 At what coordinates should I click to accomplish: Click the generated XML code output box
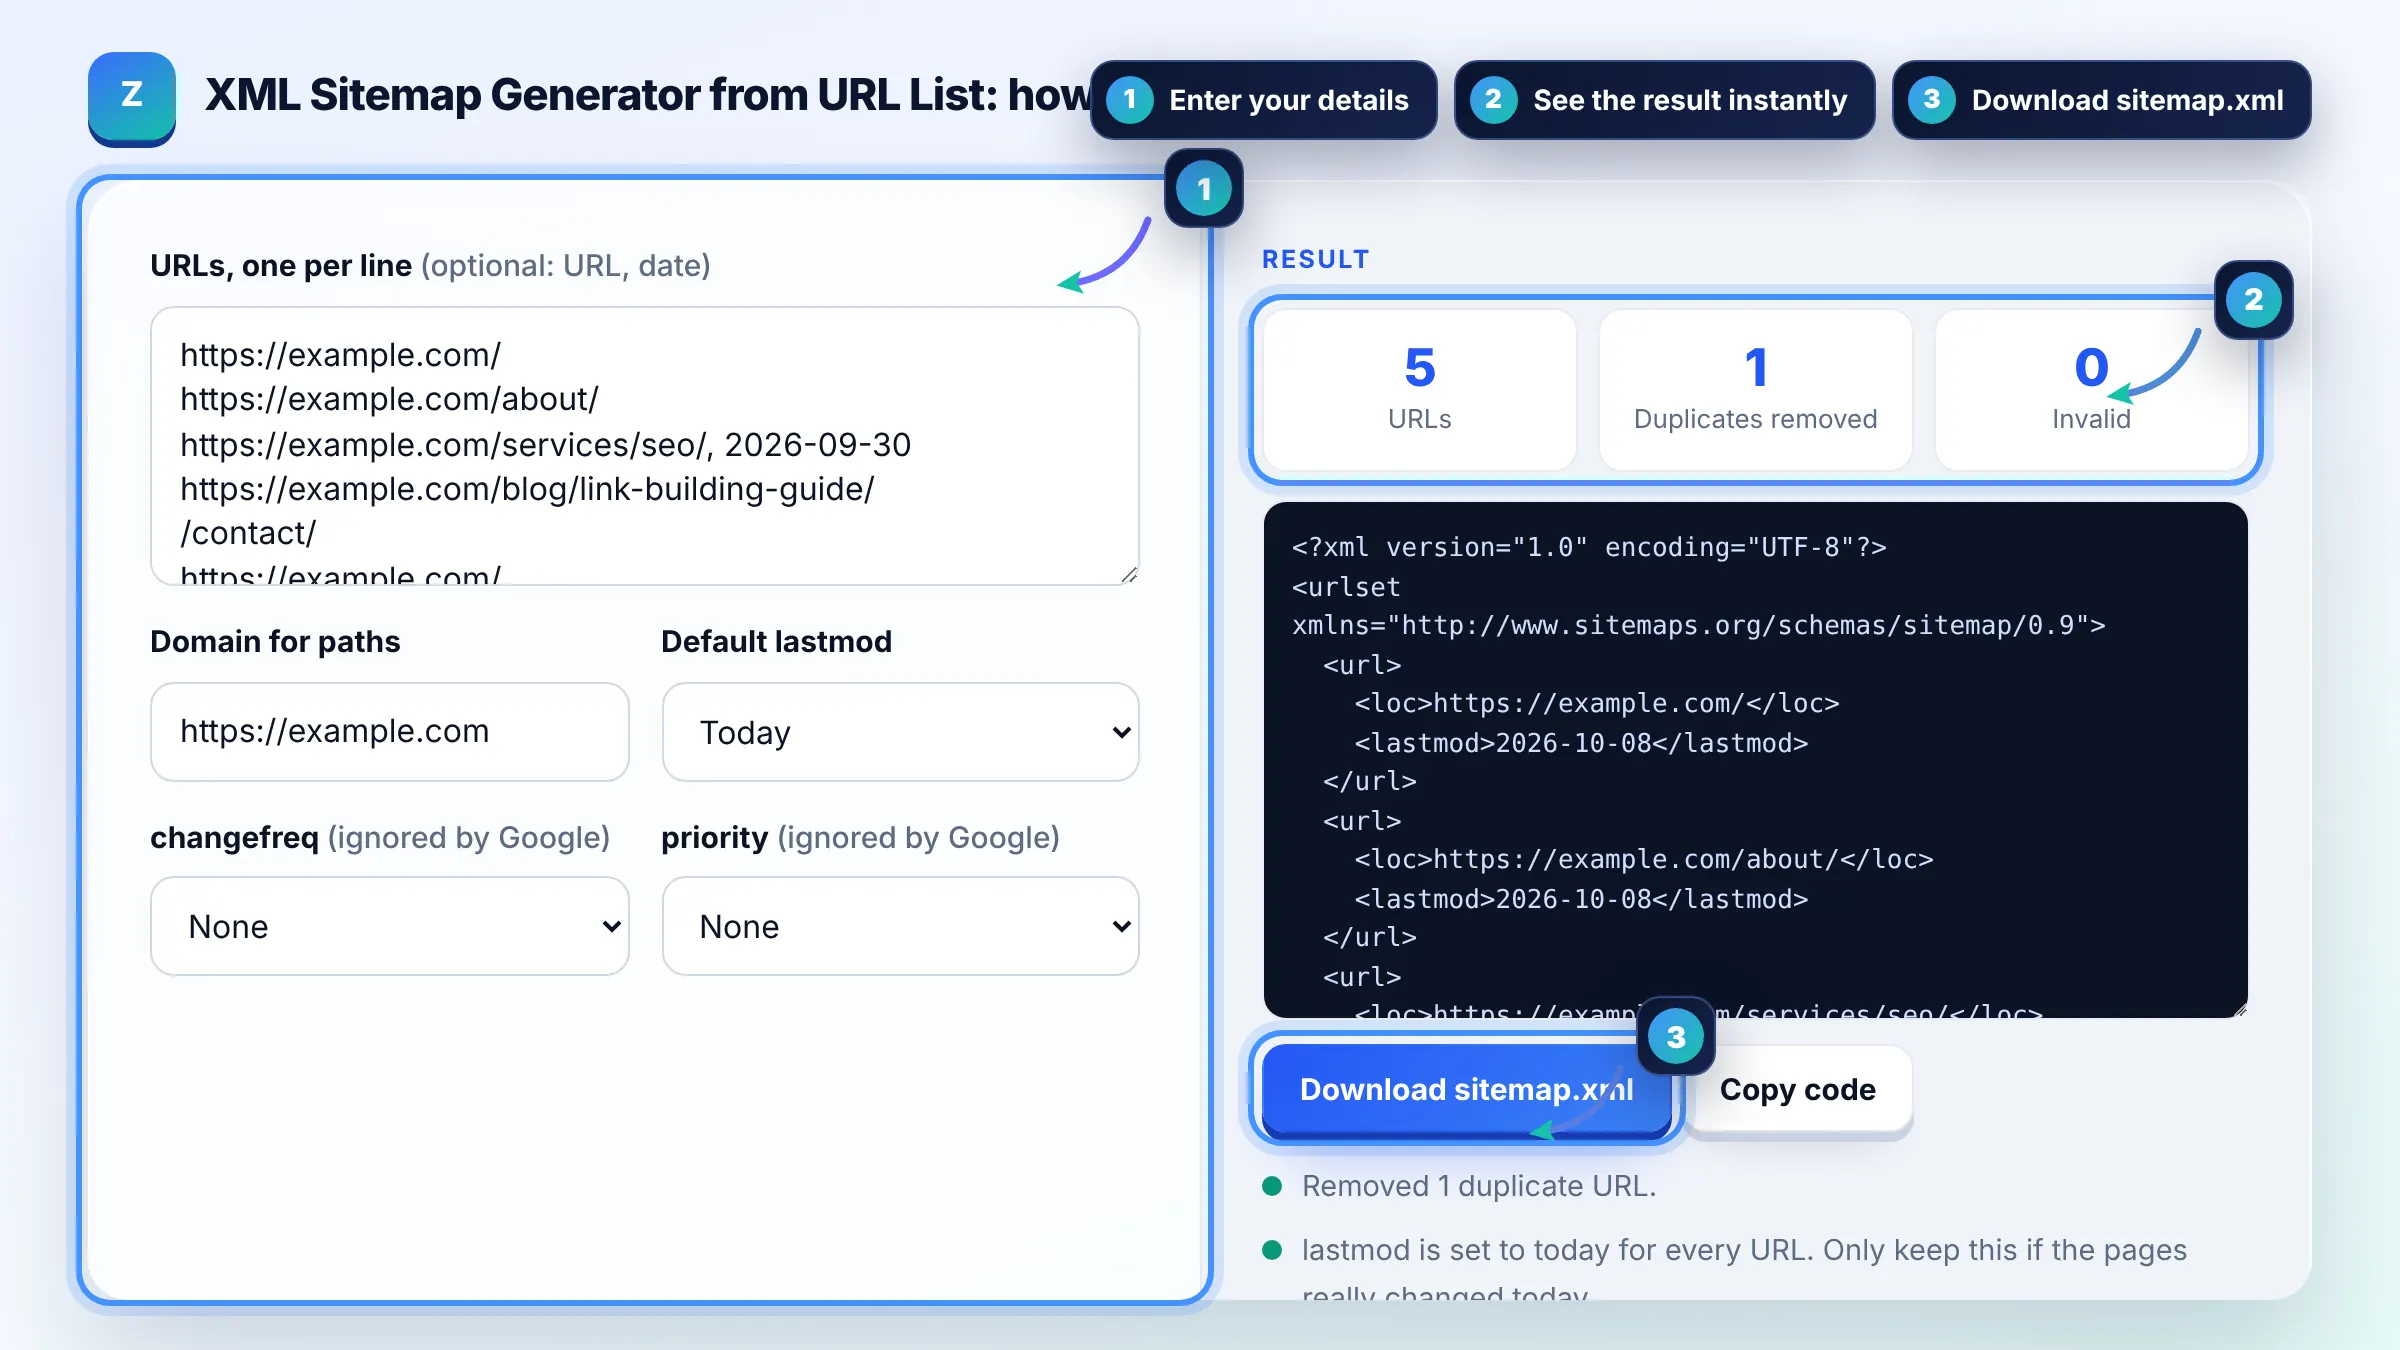(1755, 760)
